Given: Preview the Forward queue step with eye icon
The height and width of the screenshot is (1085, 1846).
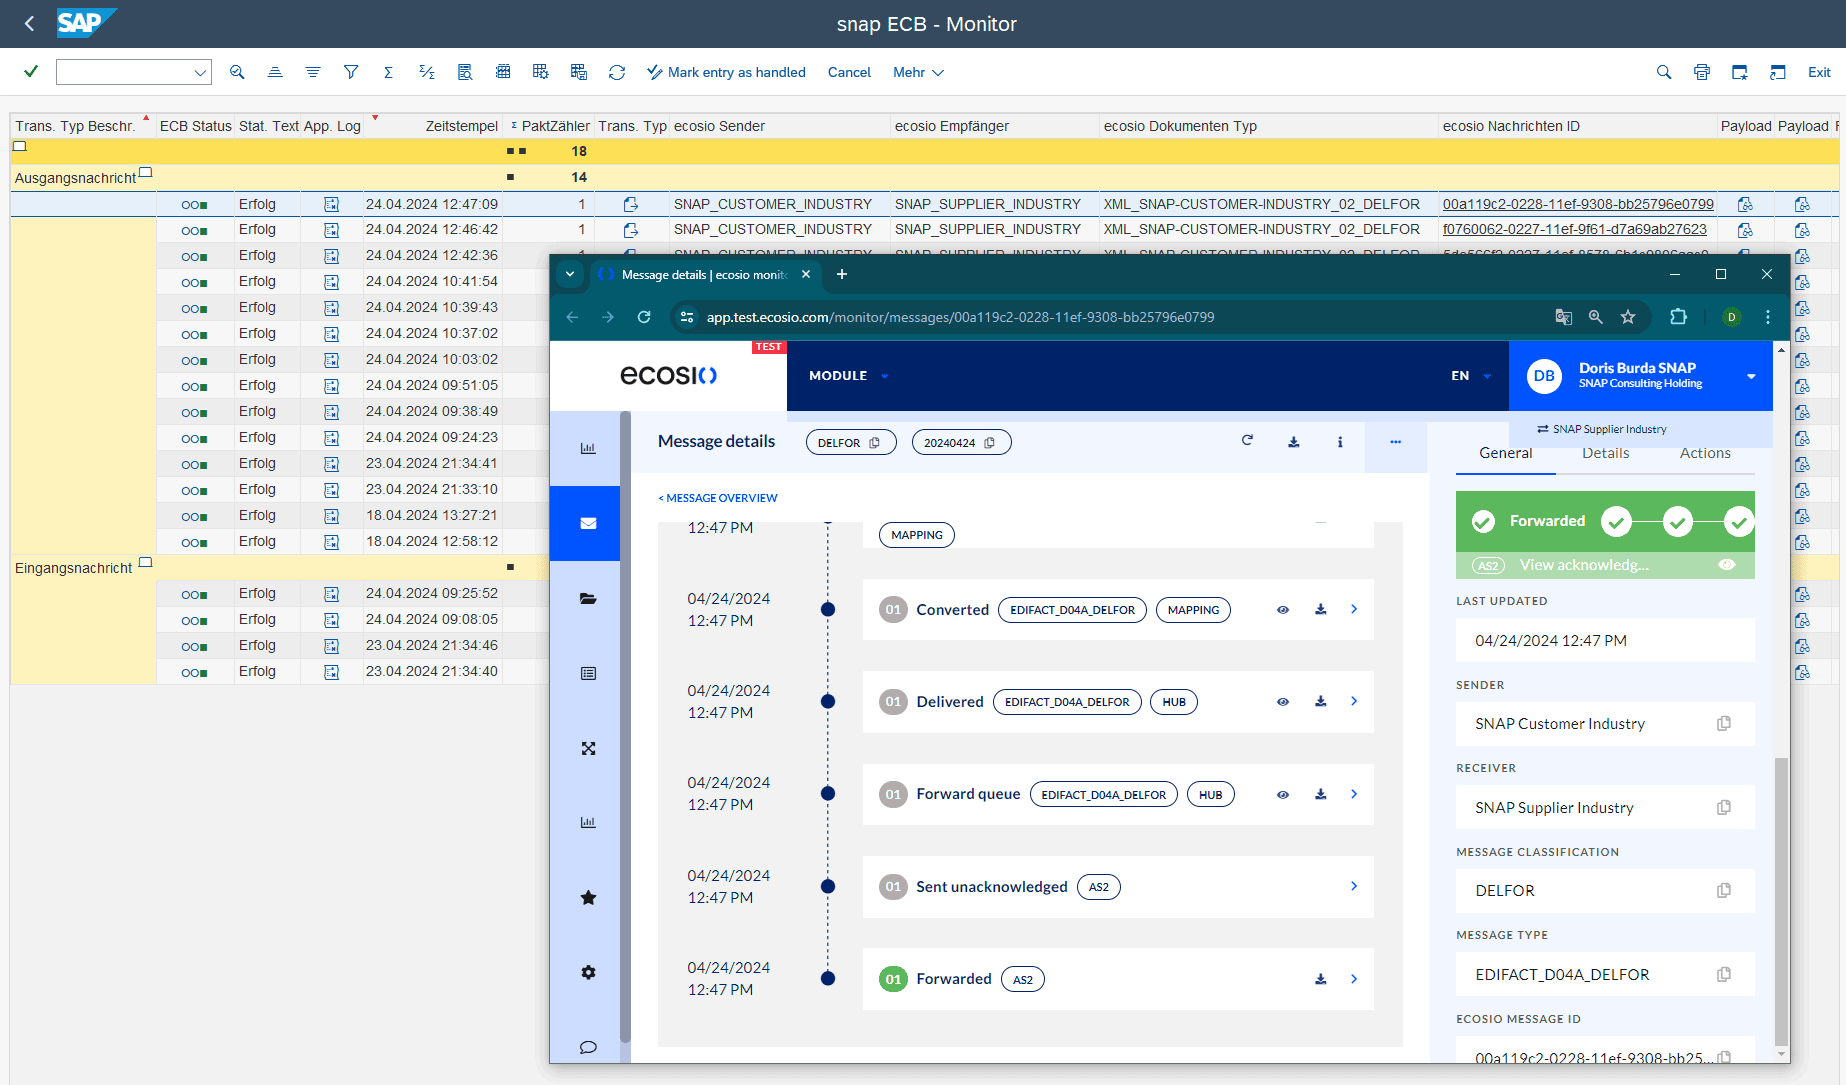Looking at the screenshot, I should pos(1282,795).
